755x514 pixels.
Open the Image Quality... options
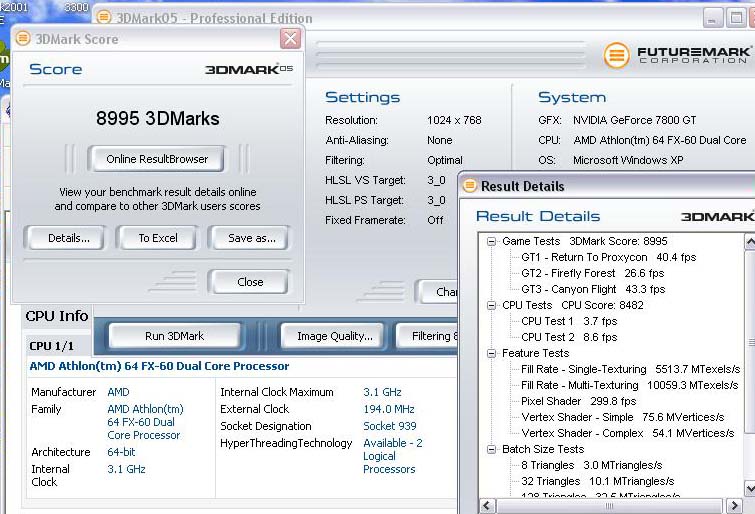click(334, 336)
